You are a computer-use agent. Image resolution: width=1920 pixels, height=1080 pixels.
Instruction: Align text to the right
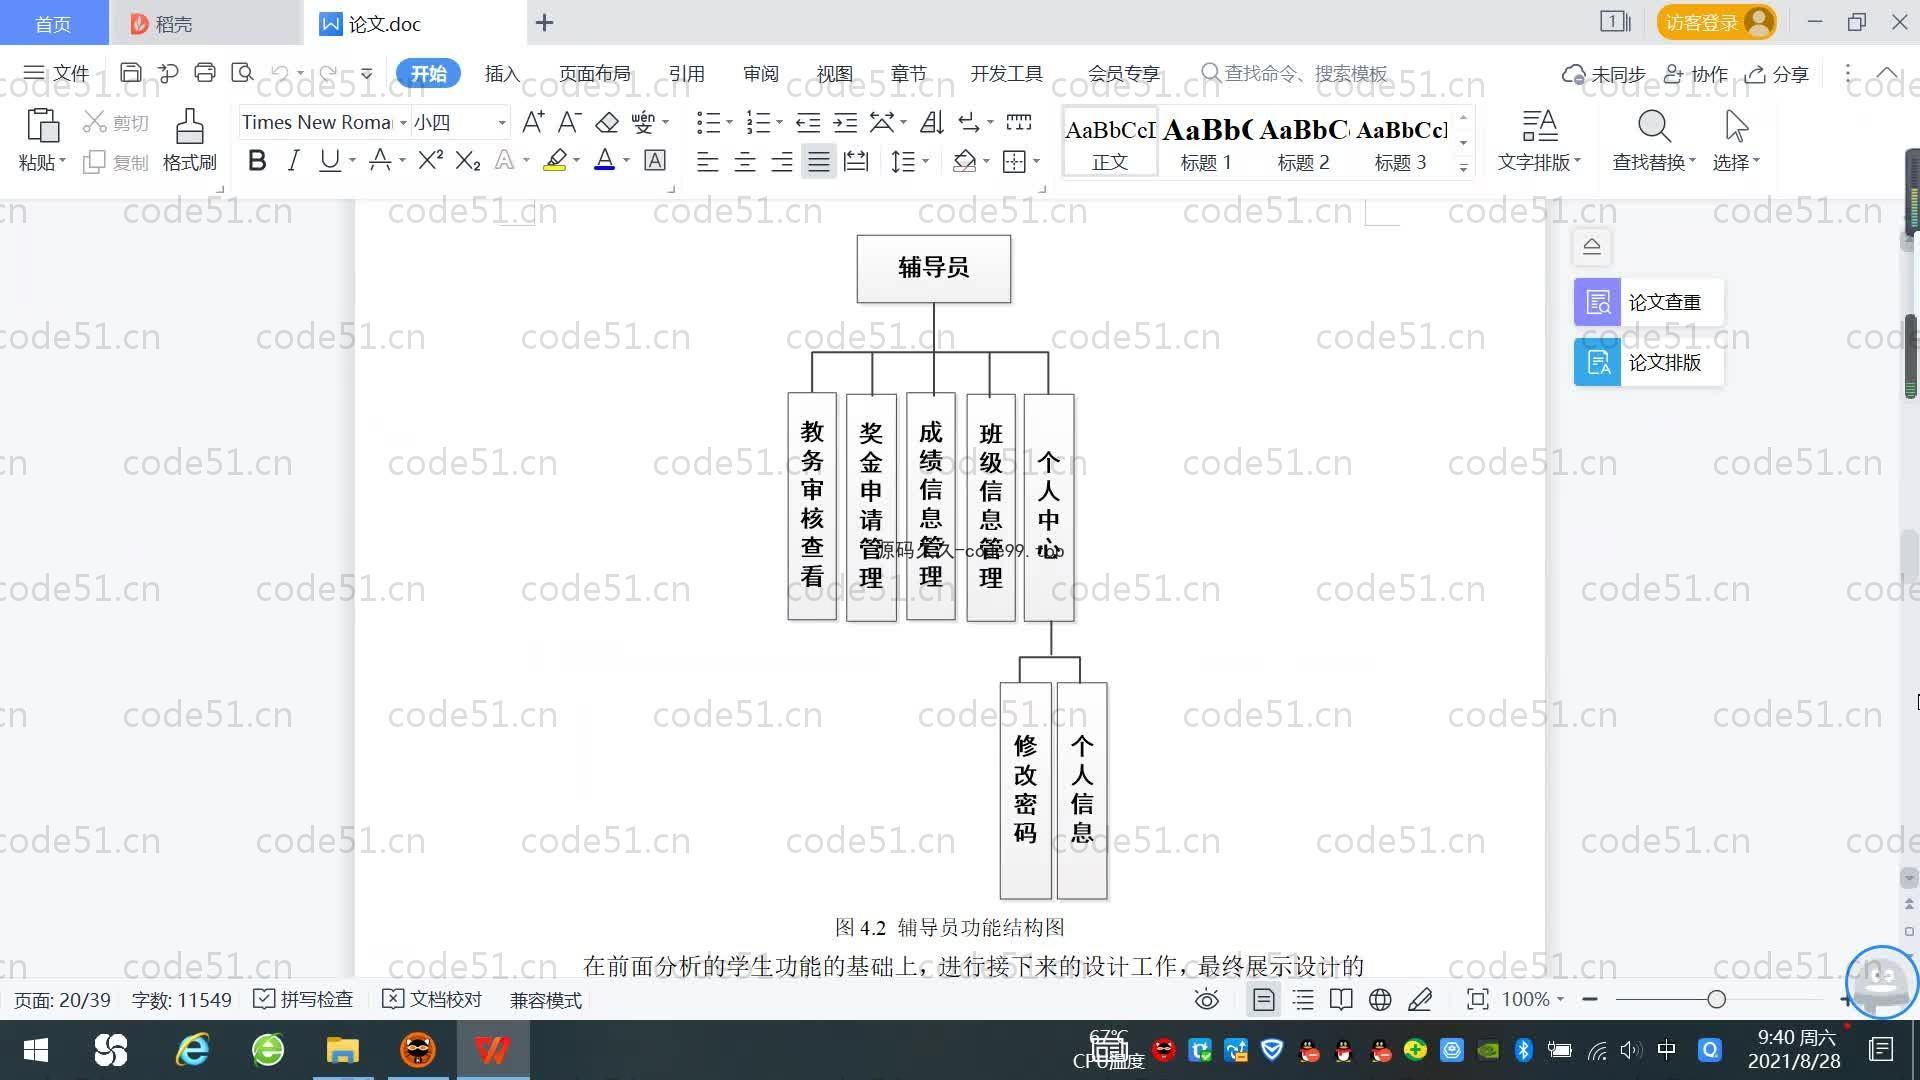point(782,161)
